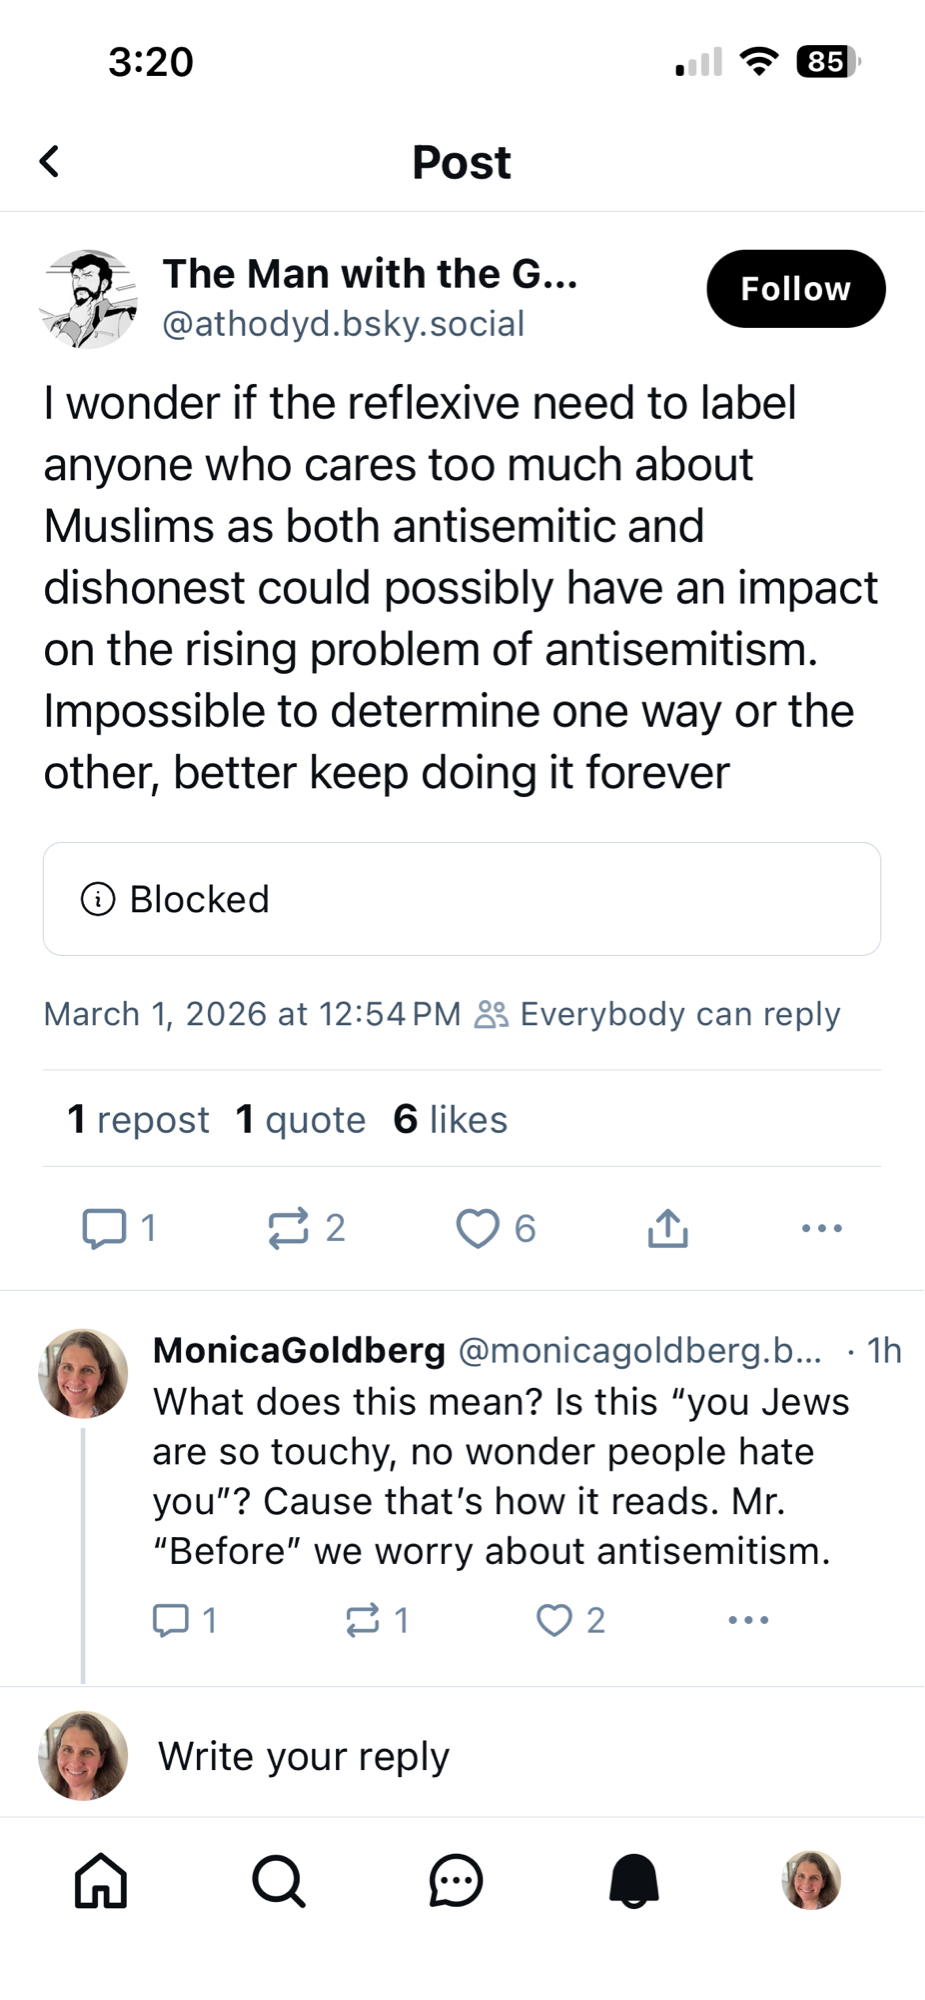Share the main post
The width and height of the screenshot is (925, 2000).
667,1228
